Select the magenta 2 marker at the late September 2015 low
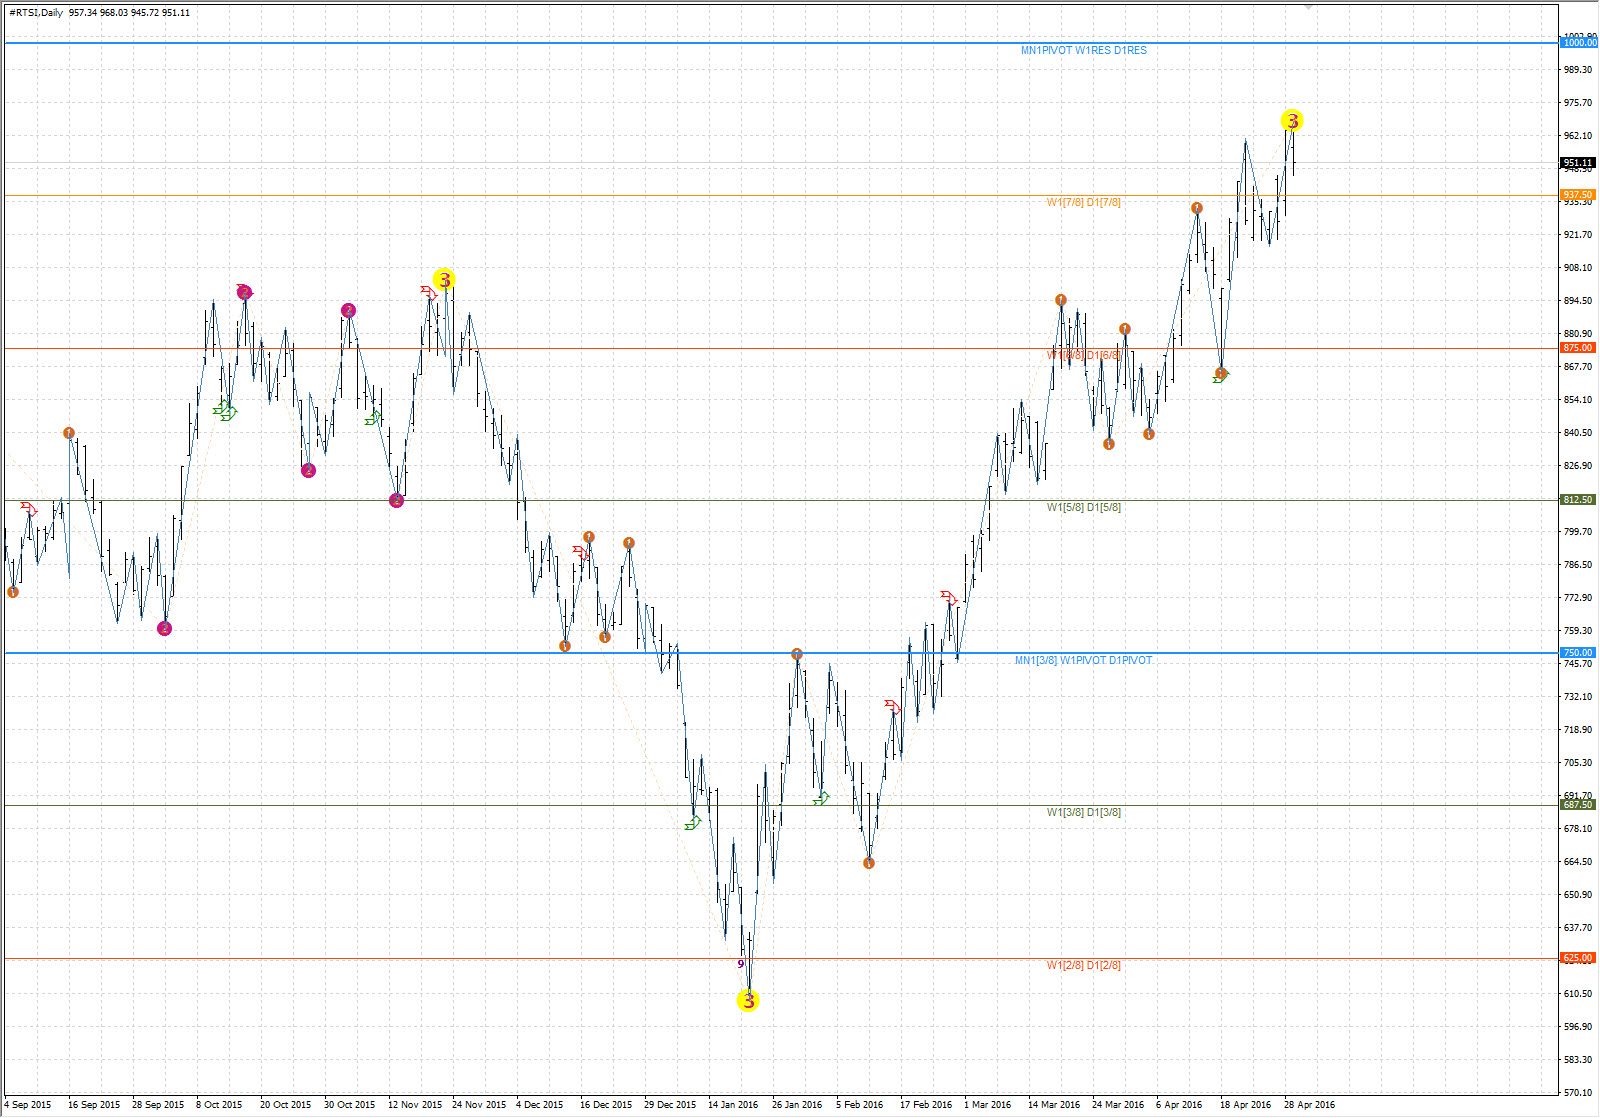This screenshot has width=1600, height=1118. tap(165, 628)
